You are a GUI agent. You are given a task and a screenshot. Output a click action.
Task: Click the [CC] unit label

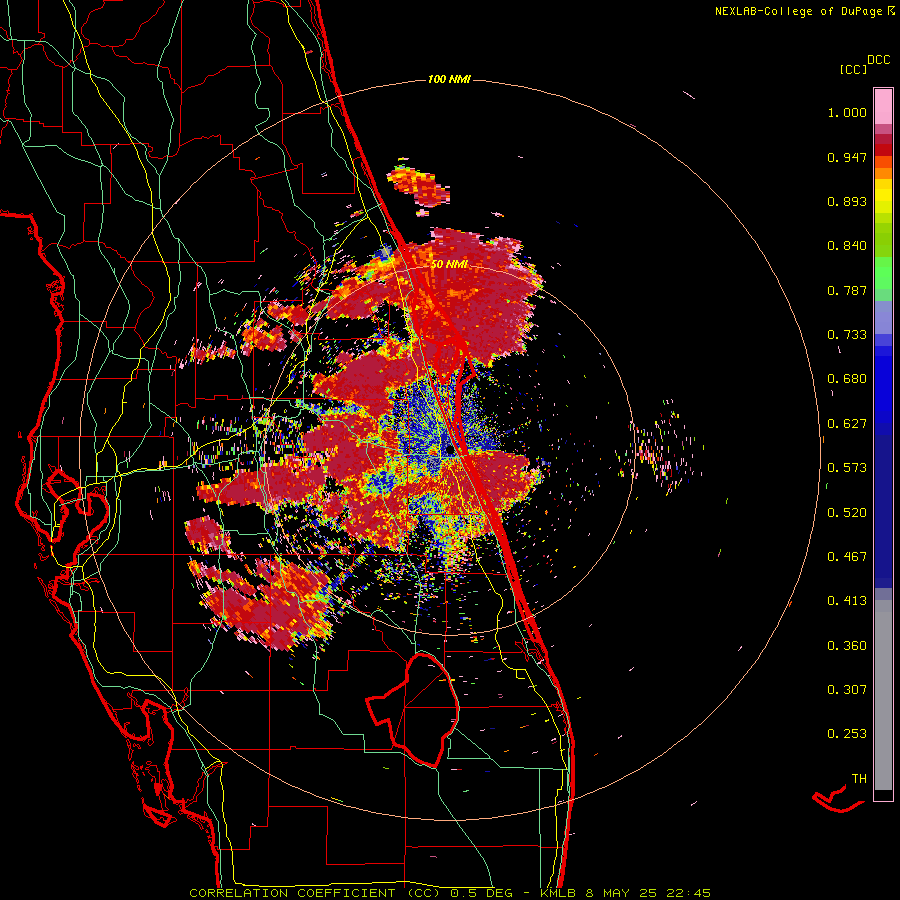(854, 69)
